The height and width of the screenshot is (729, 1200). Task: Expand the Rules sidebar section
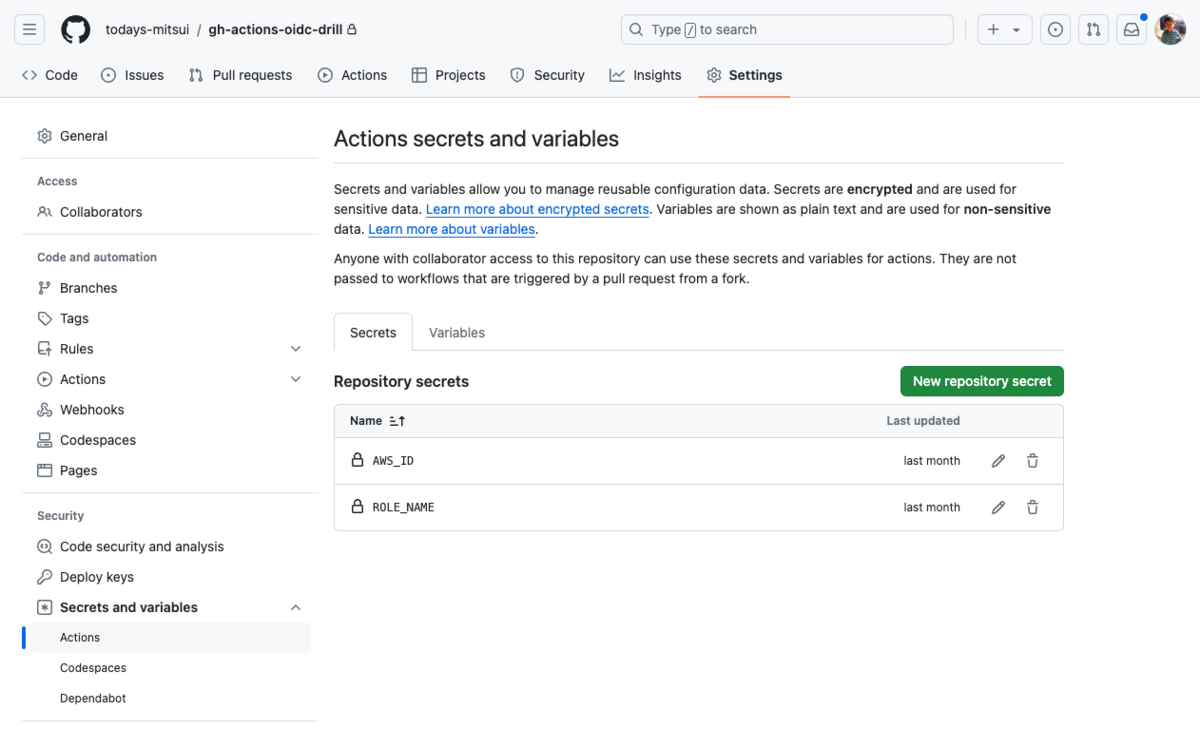[295, 348]
